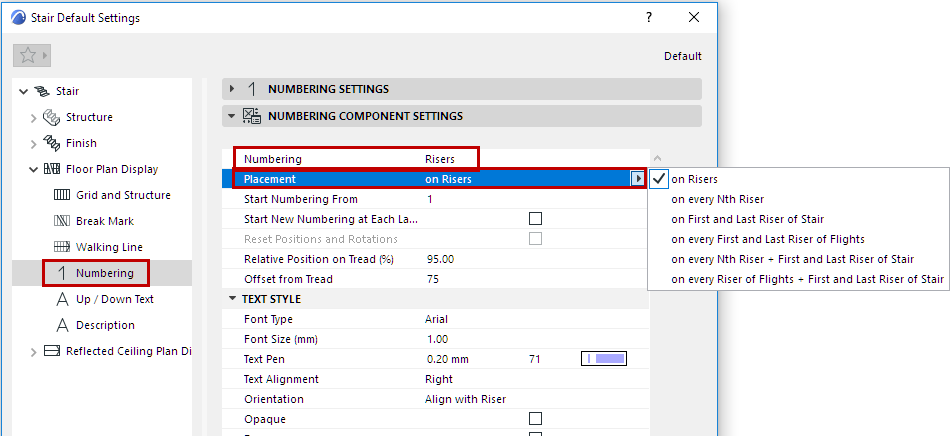Click the Text Pen color swatch
951x436 pixels.
point(604,359)
